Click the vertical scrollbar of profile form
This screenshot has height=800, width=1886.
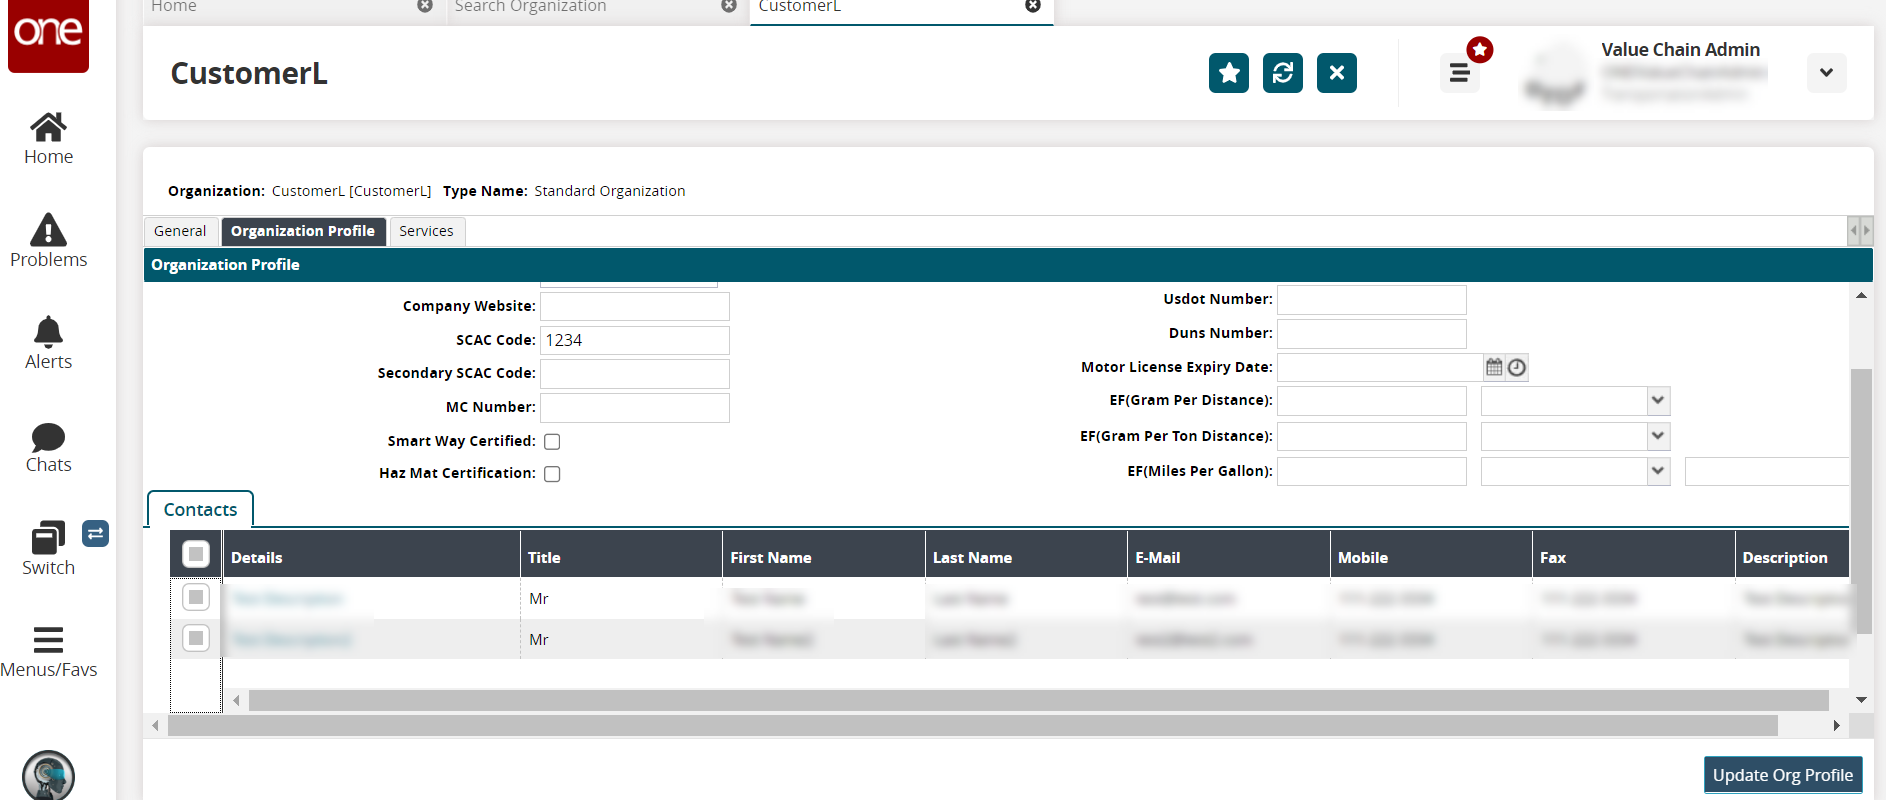point(1861,500)
